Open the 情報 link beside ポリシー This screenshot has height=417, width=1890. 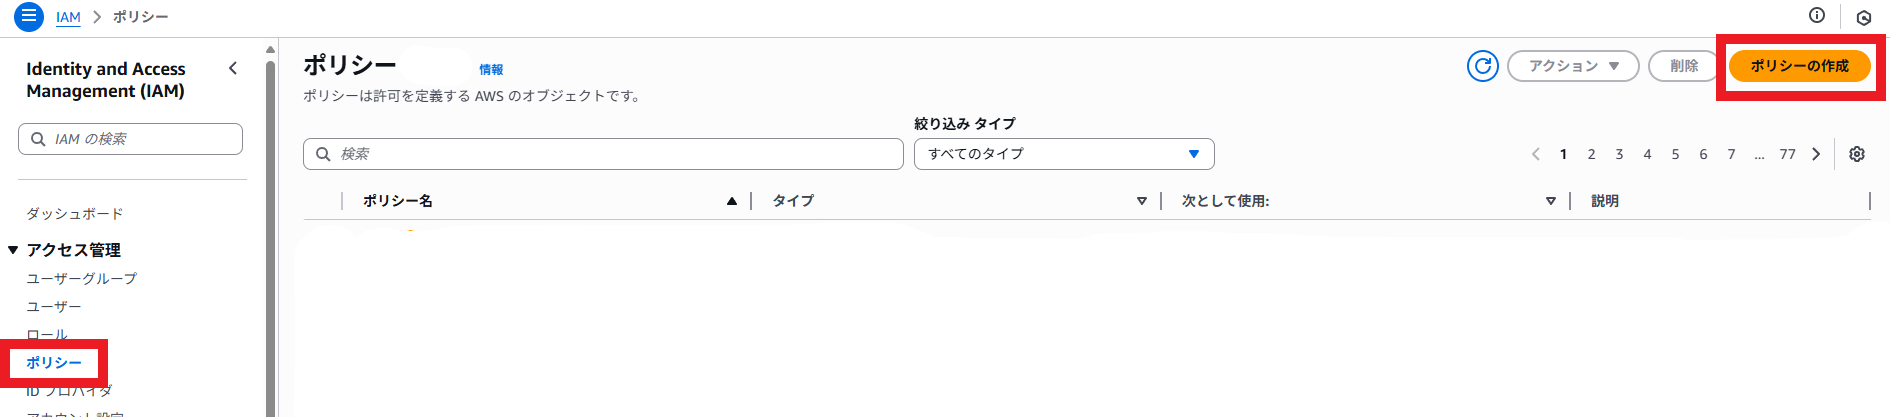pyautogui.click(x=491, y=70)
